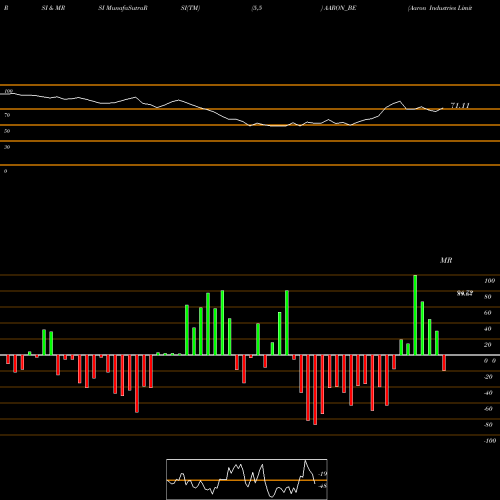The image size is (500, 500).
Task: Click the 0 level label under the RSI chart
Action: click(5, 171)
